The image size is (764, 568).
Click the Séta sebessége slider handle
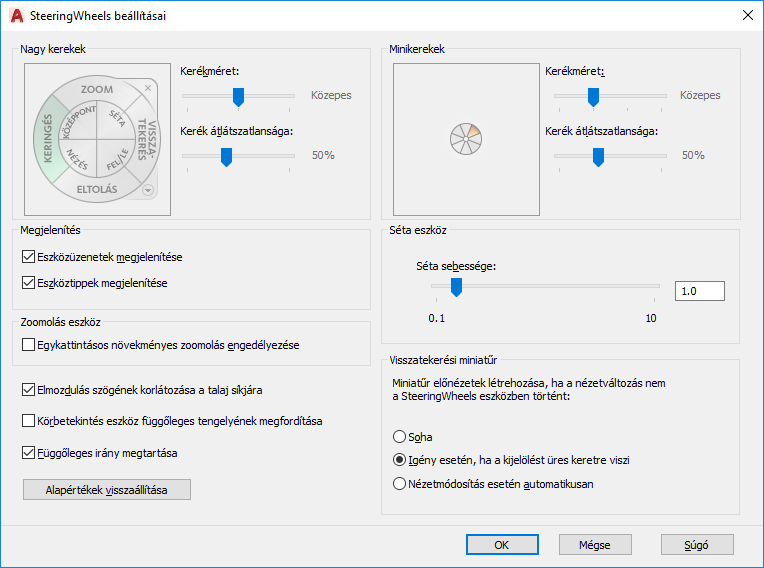click(x=456, y=287)
